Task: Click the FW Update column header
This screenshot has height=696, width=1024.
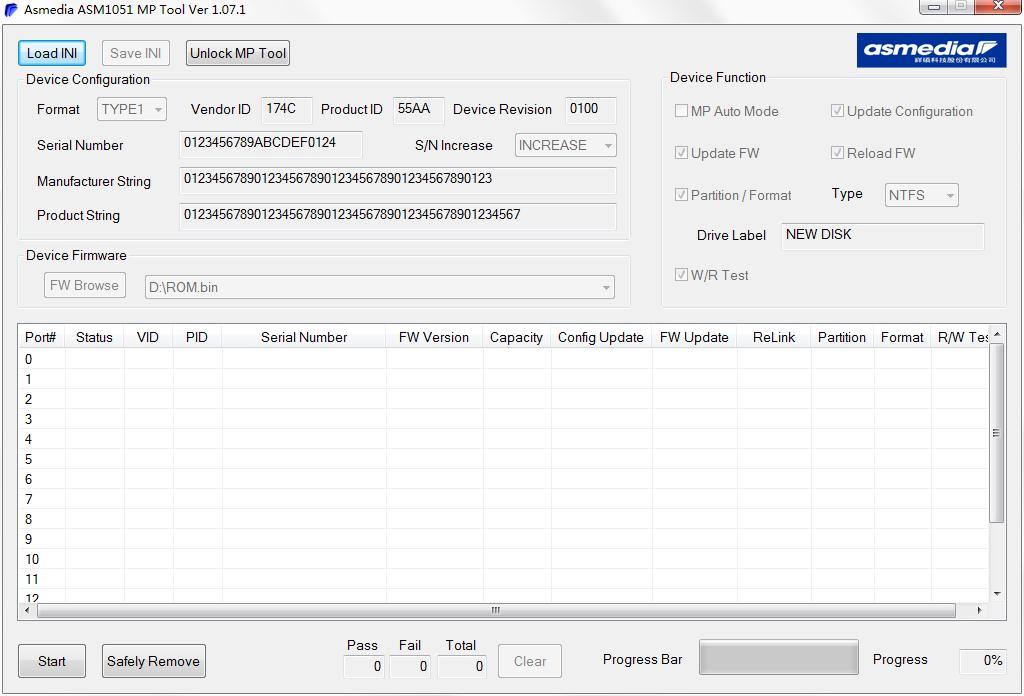Action: click(694, 338)
